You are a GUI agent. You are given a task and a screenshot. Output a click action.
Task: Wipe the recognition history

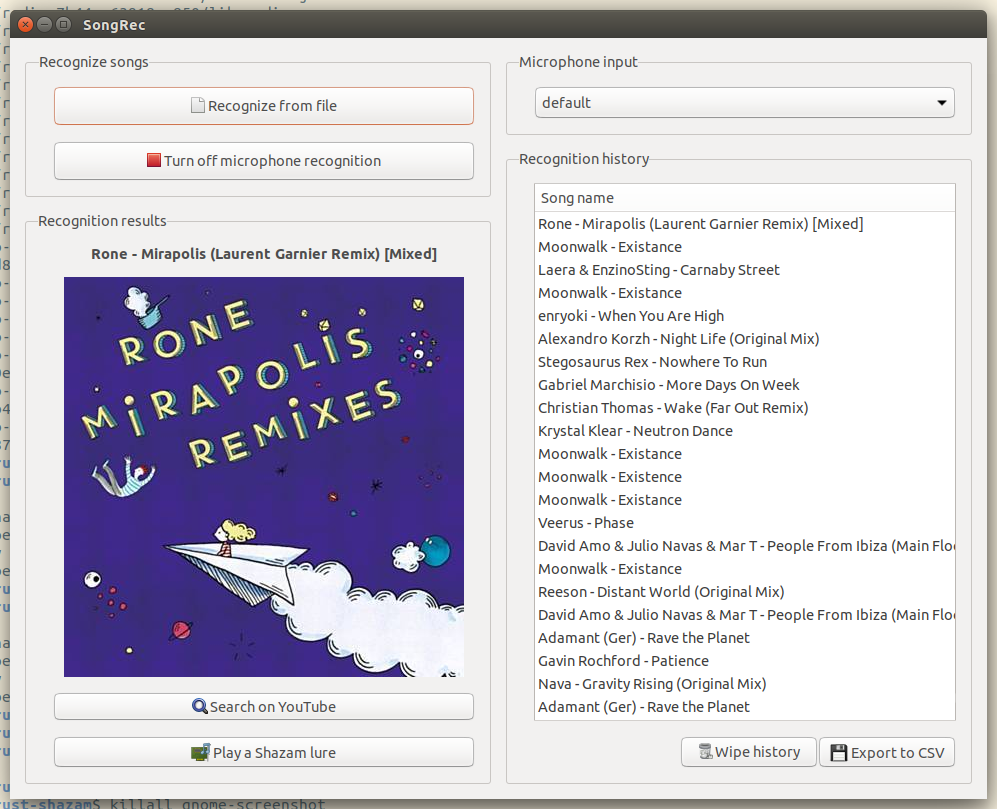pos(748,751)
